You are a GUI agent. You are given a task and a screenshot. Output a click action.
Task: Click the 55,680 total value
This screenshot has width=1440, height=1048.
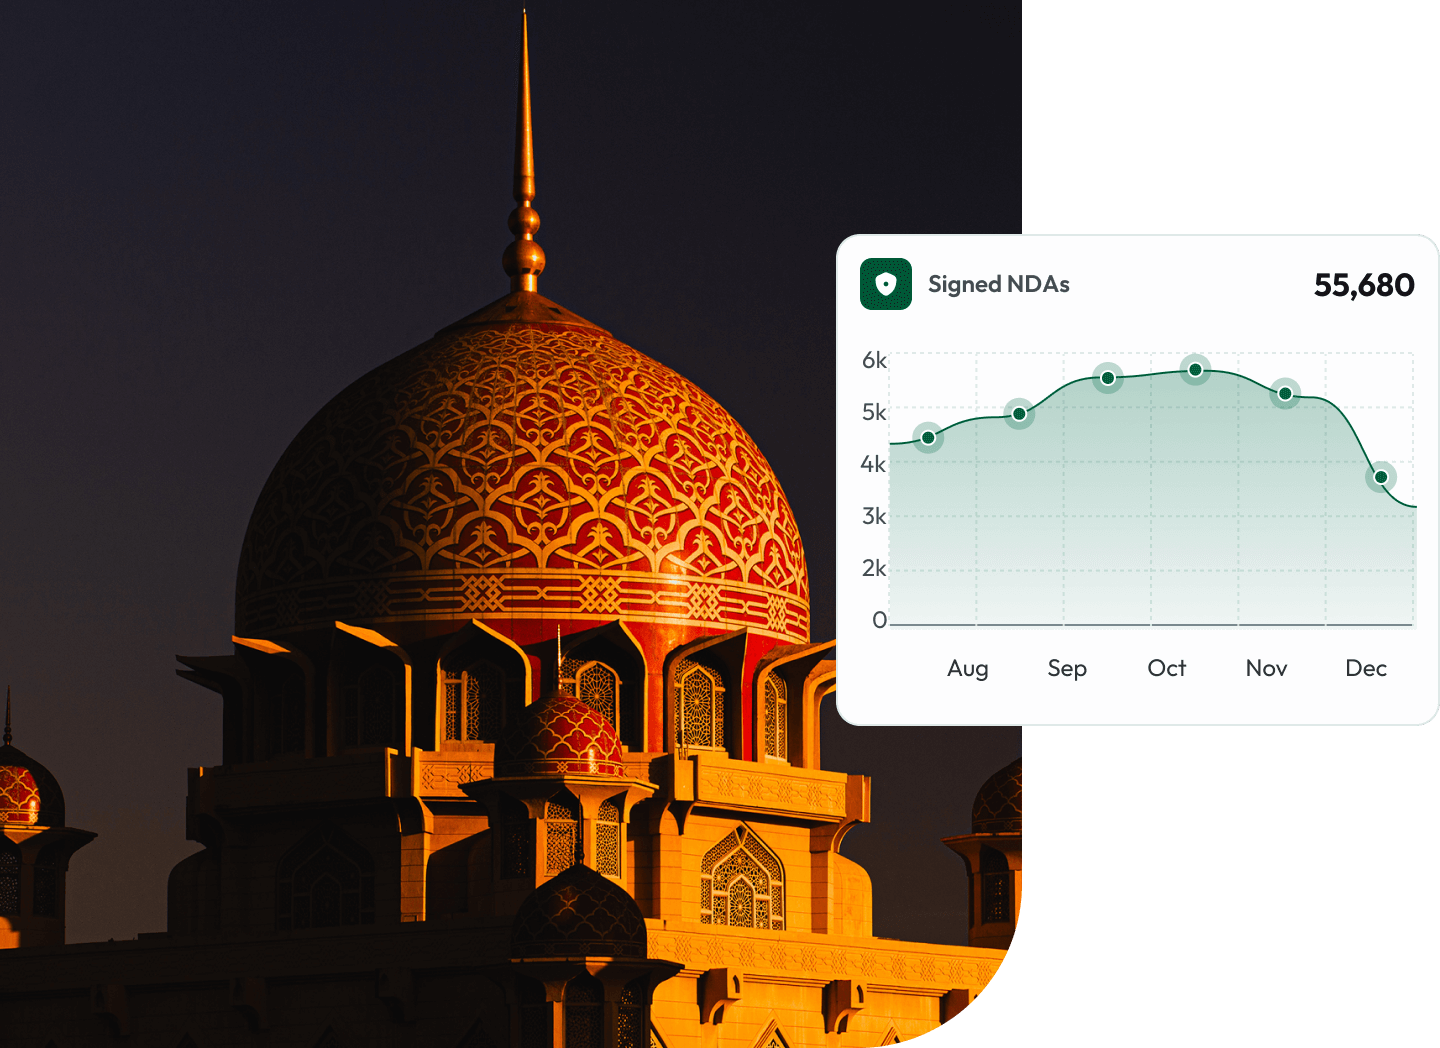(1363, 285)
